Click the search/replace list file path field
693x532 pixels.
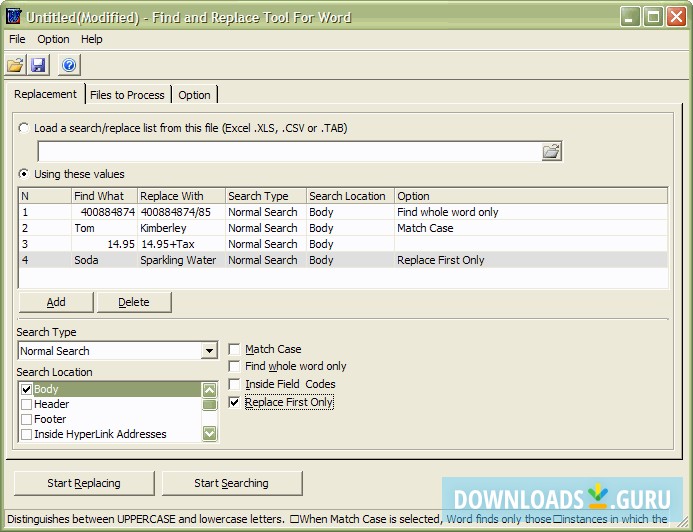(289, 152)
